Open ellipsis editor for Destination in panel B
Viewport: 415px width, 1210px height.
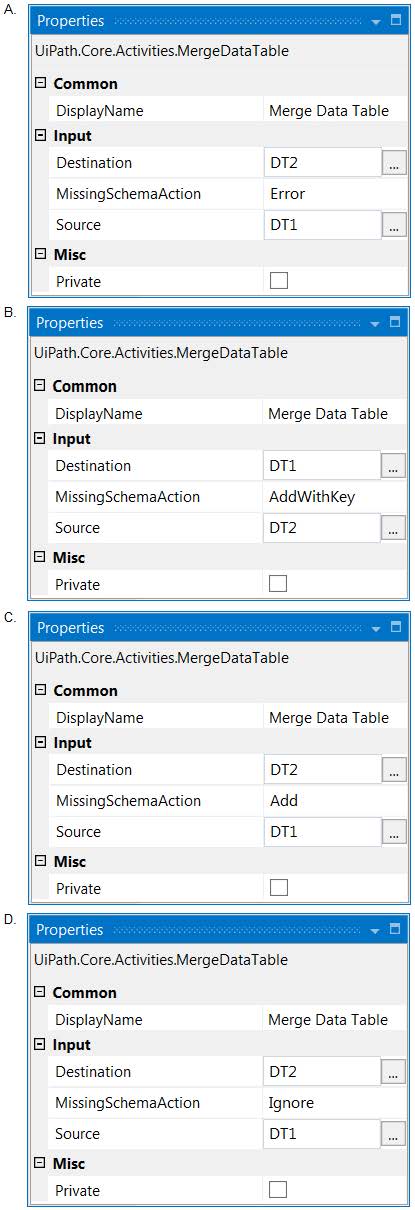pyautogui.click(x=393, y=466)
